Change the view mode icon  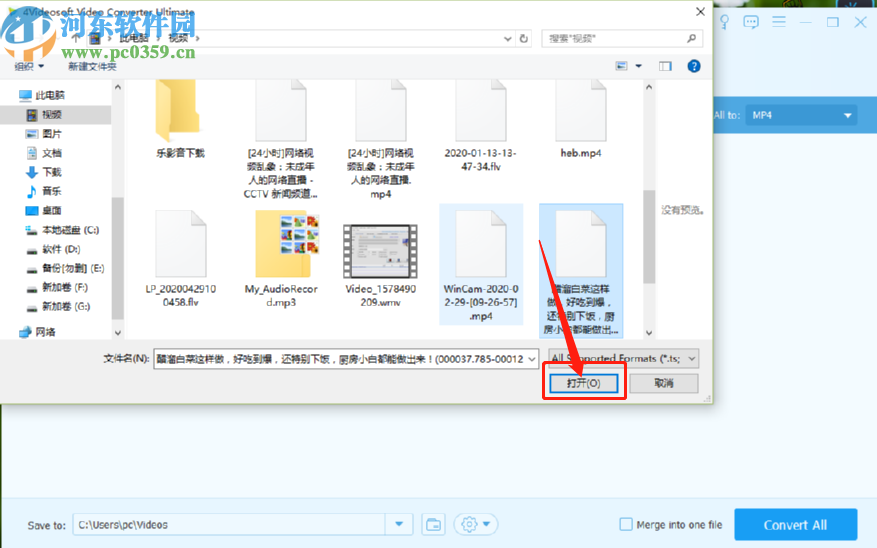click(x=621, y=66)
